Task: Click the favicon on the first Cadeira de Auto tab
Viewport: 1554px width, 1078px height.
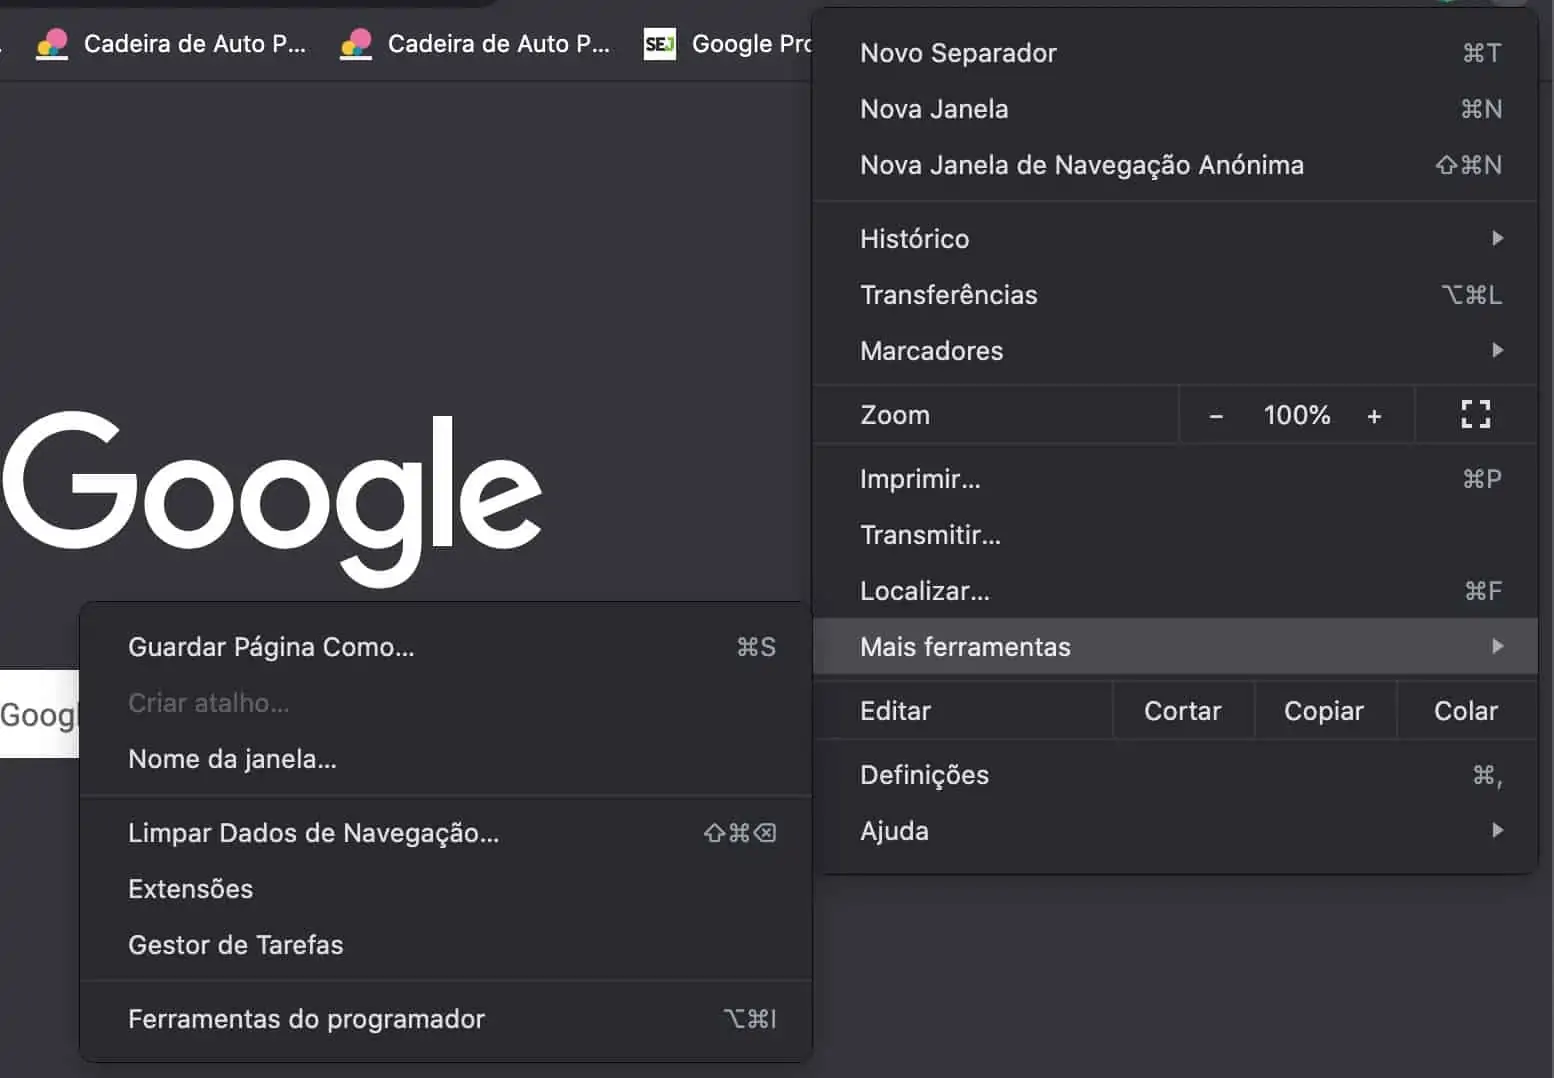Action: click(51, 43)
